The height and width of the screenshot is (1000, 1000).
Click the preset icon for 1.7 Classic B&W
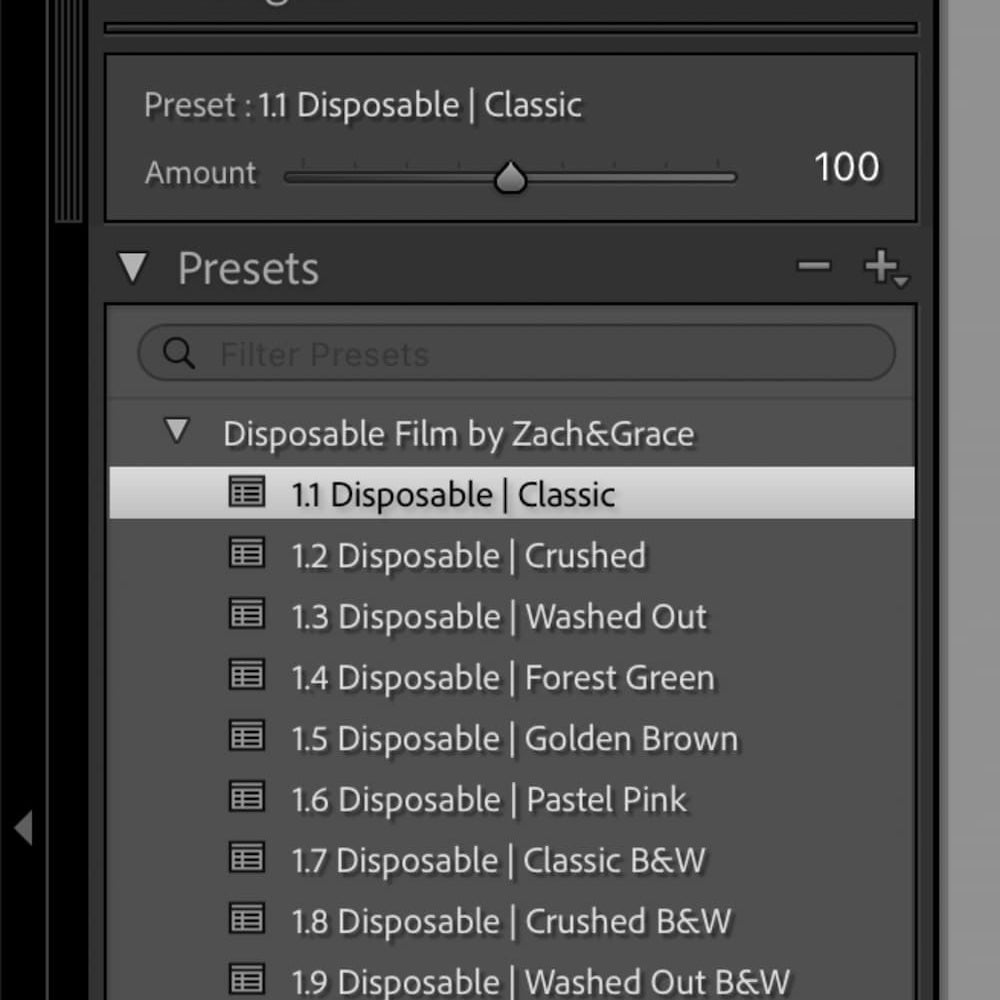click(x=246, y=859)
